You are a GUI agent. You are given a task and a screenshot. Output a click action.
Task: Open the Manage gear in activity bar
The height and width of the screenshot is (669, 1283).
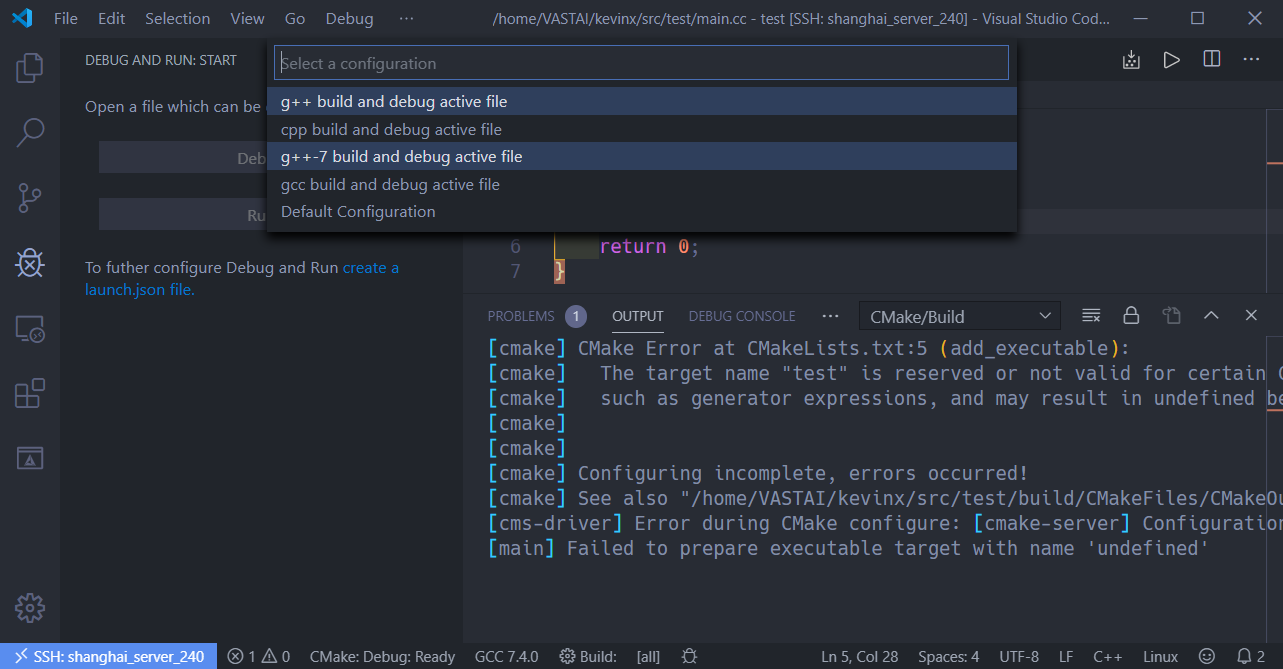30,607
